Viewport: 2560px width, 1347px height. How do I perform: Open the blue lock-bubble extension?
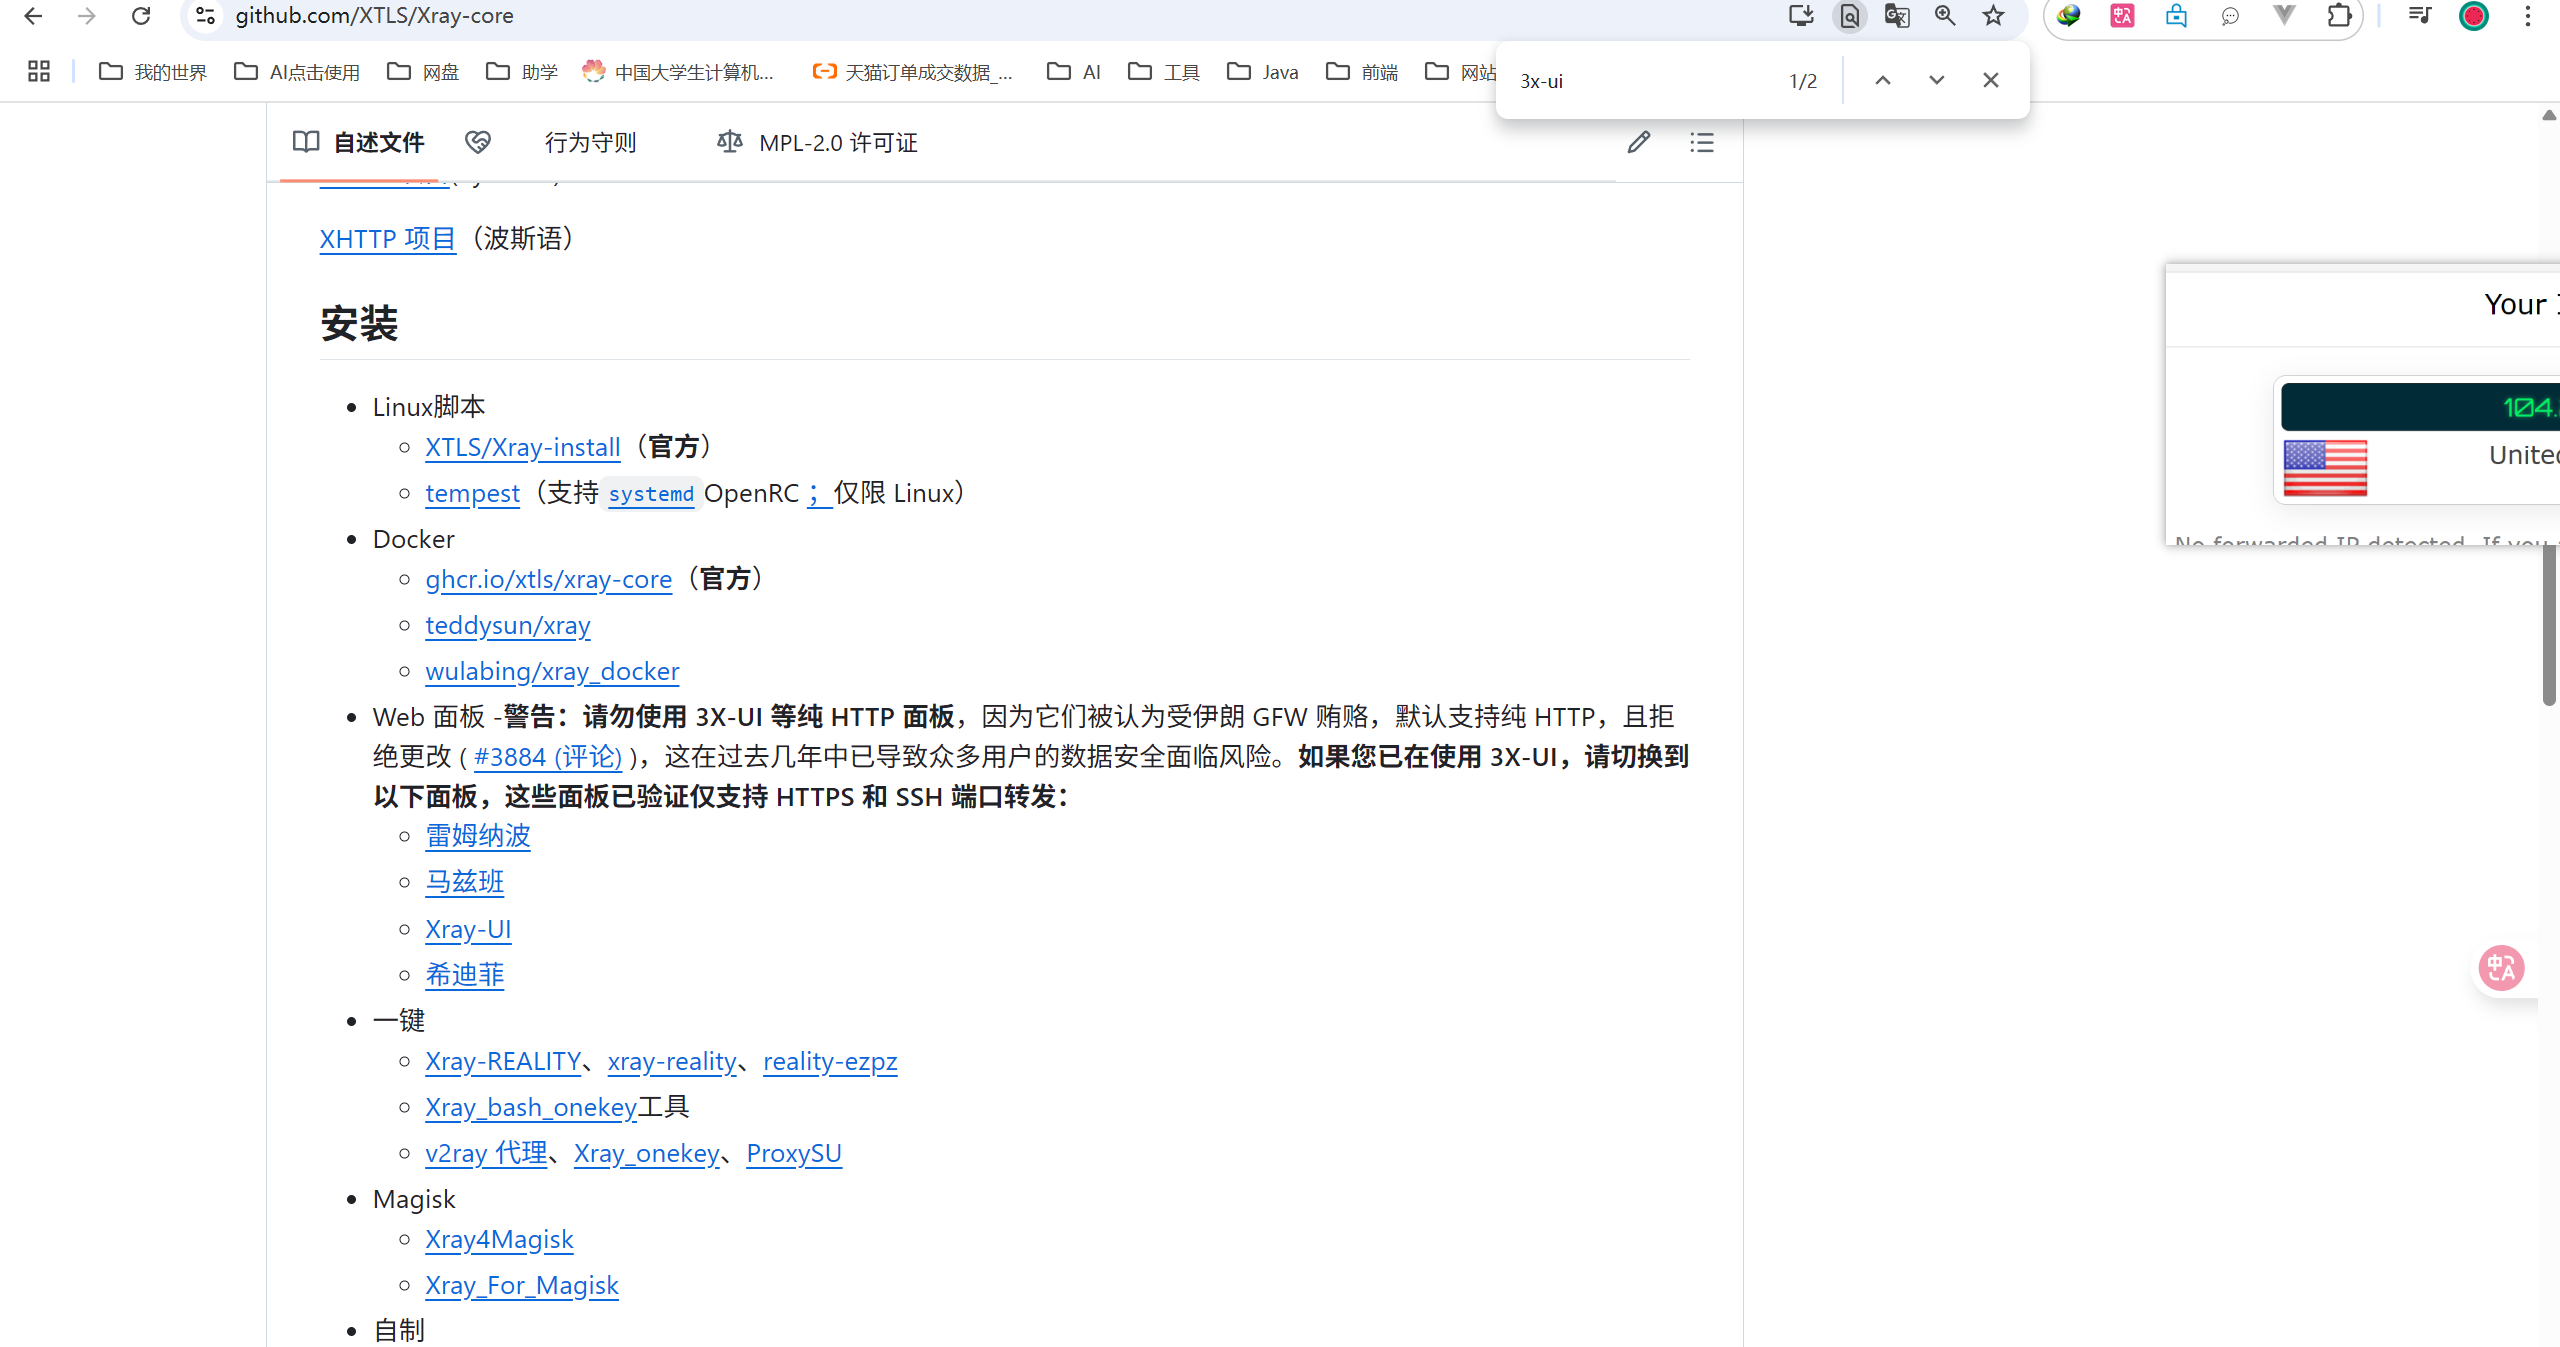pos(2176,16)
